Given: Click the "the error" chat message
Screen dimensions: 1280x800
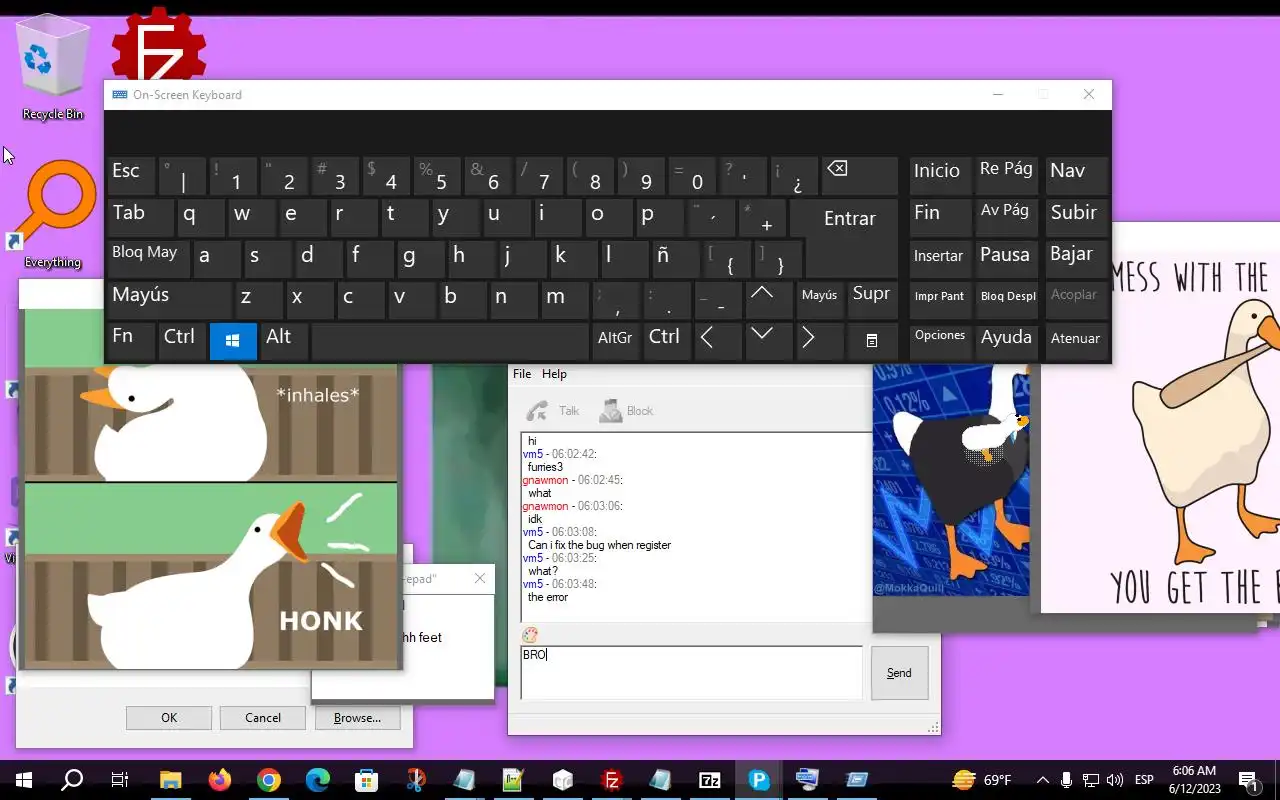Looking at the screenshot, I should 547,597.
